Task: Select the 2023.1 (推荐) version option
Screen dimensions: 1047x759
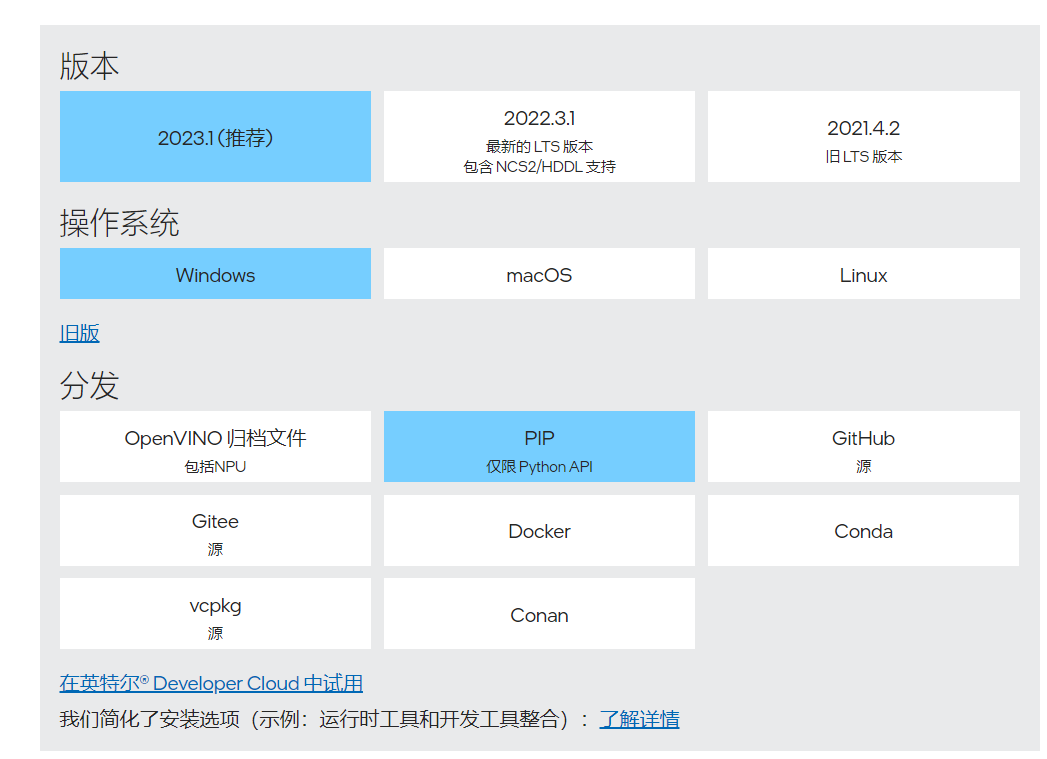Action: [215, 136]
